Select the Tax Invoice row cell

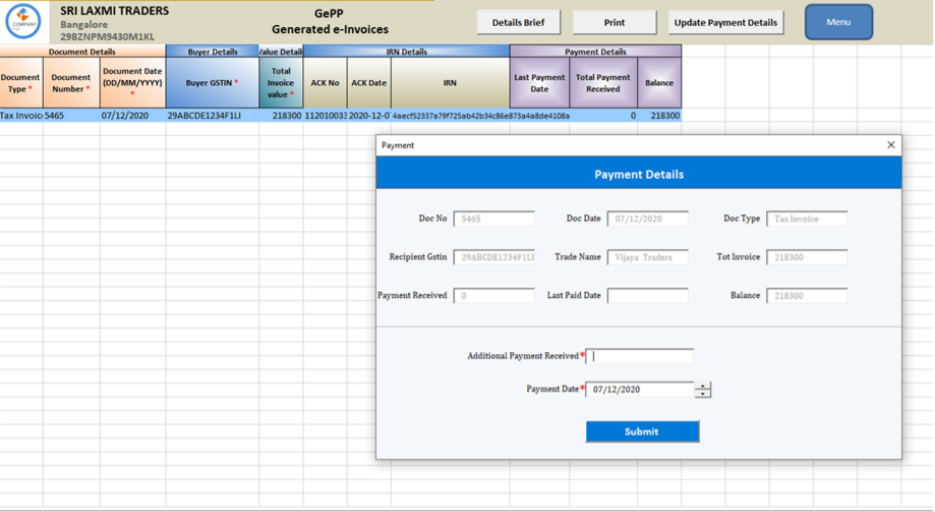[21, 116]
